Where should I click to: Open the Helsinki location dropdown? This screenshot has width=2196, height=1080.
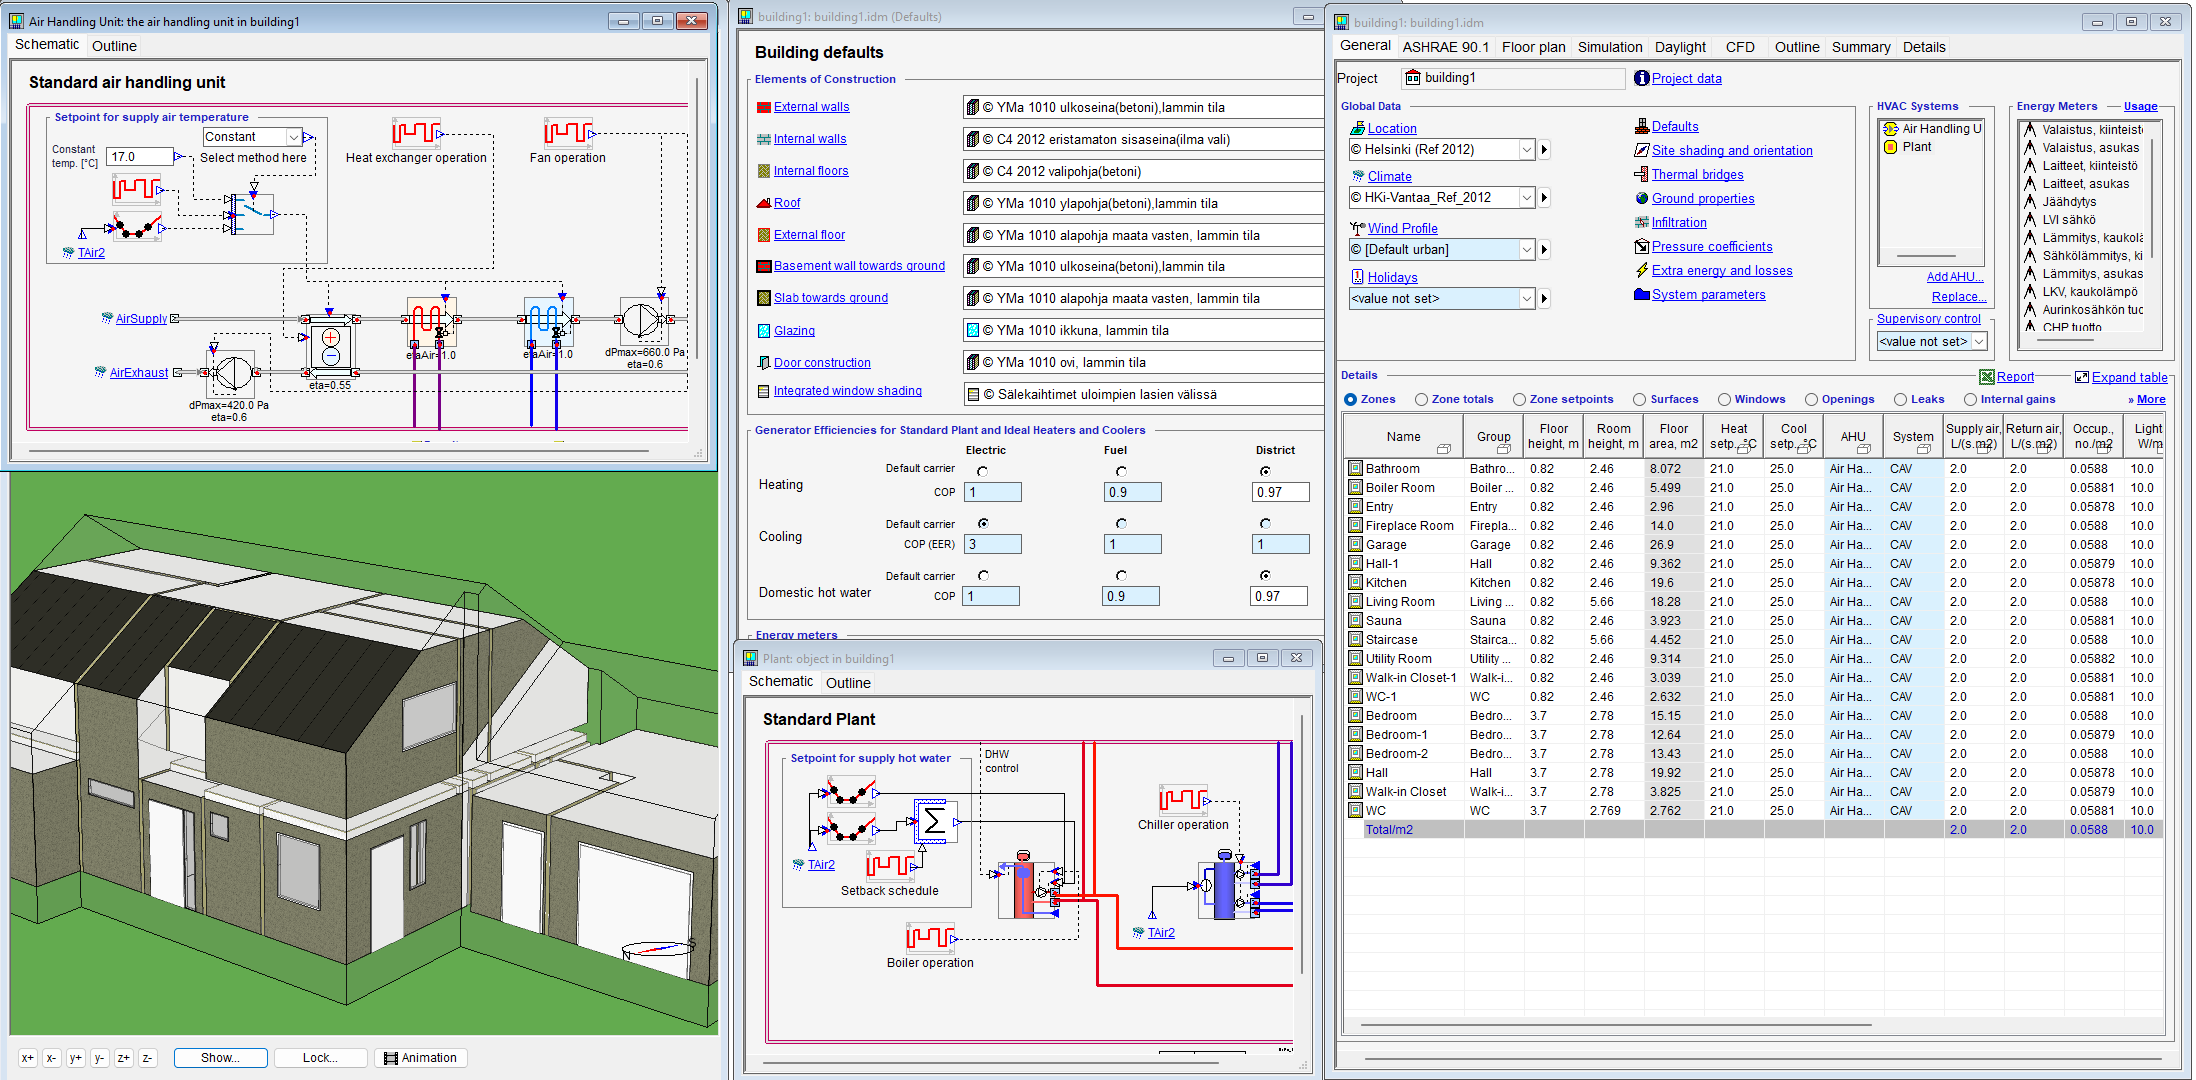click(1527, 150)
